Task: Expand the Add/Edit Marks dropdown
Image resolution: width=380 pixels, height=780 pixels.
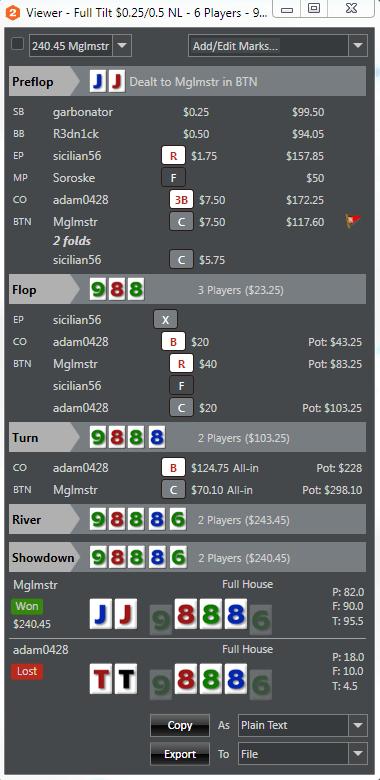Action: tap(358, 46)
